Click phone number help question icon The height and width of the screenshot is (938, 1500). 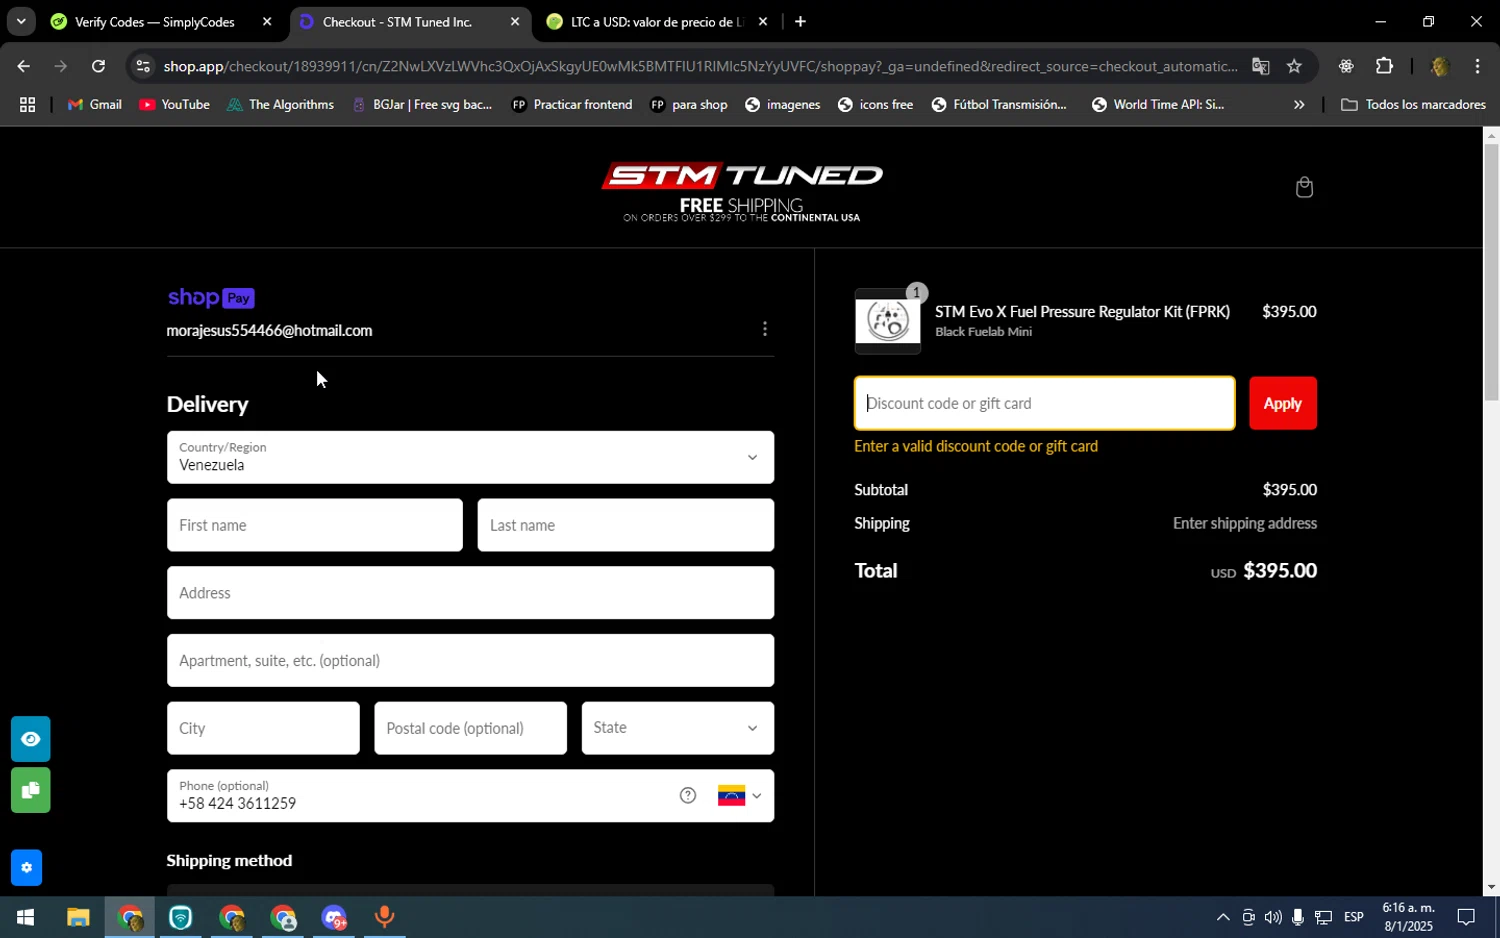(x=688, y=796)
